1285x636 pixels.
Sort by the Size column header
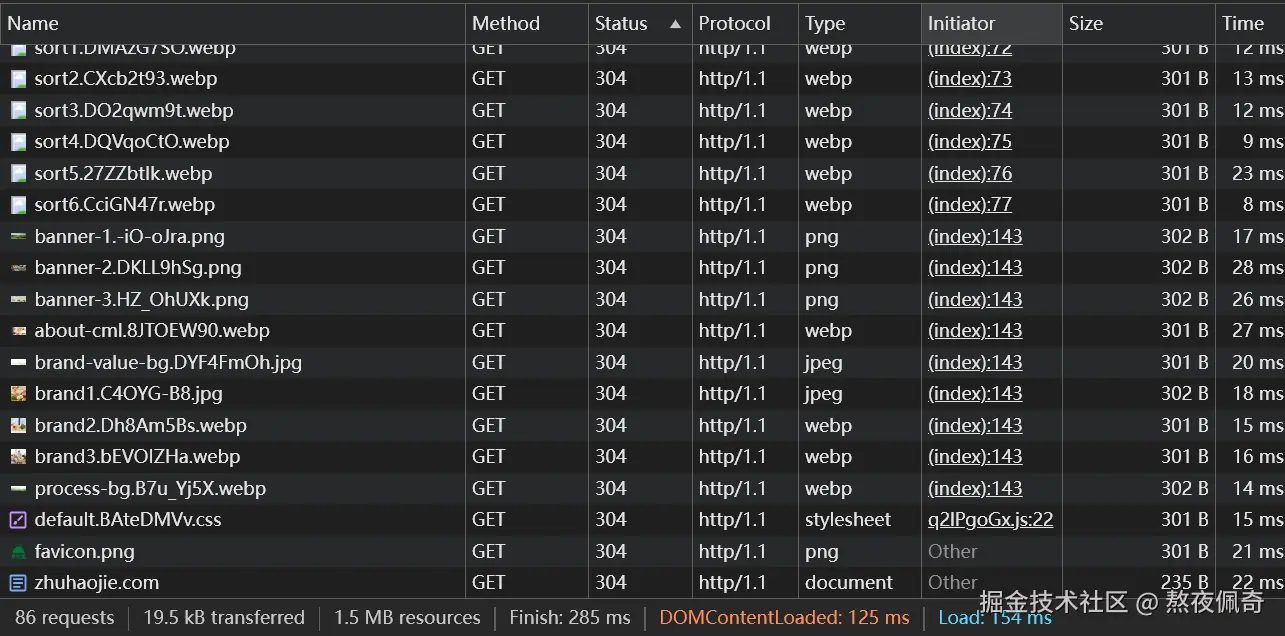click(1085, 23)
